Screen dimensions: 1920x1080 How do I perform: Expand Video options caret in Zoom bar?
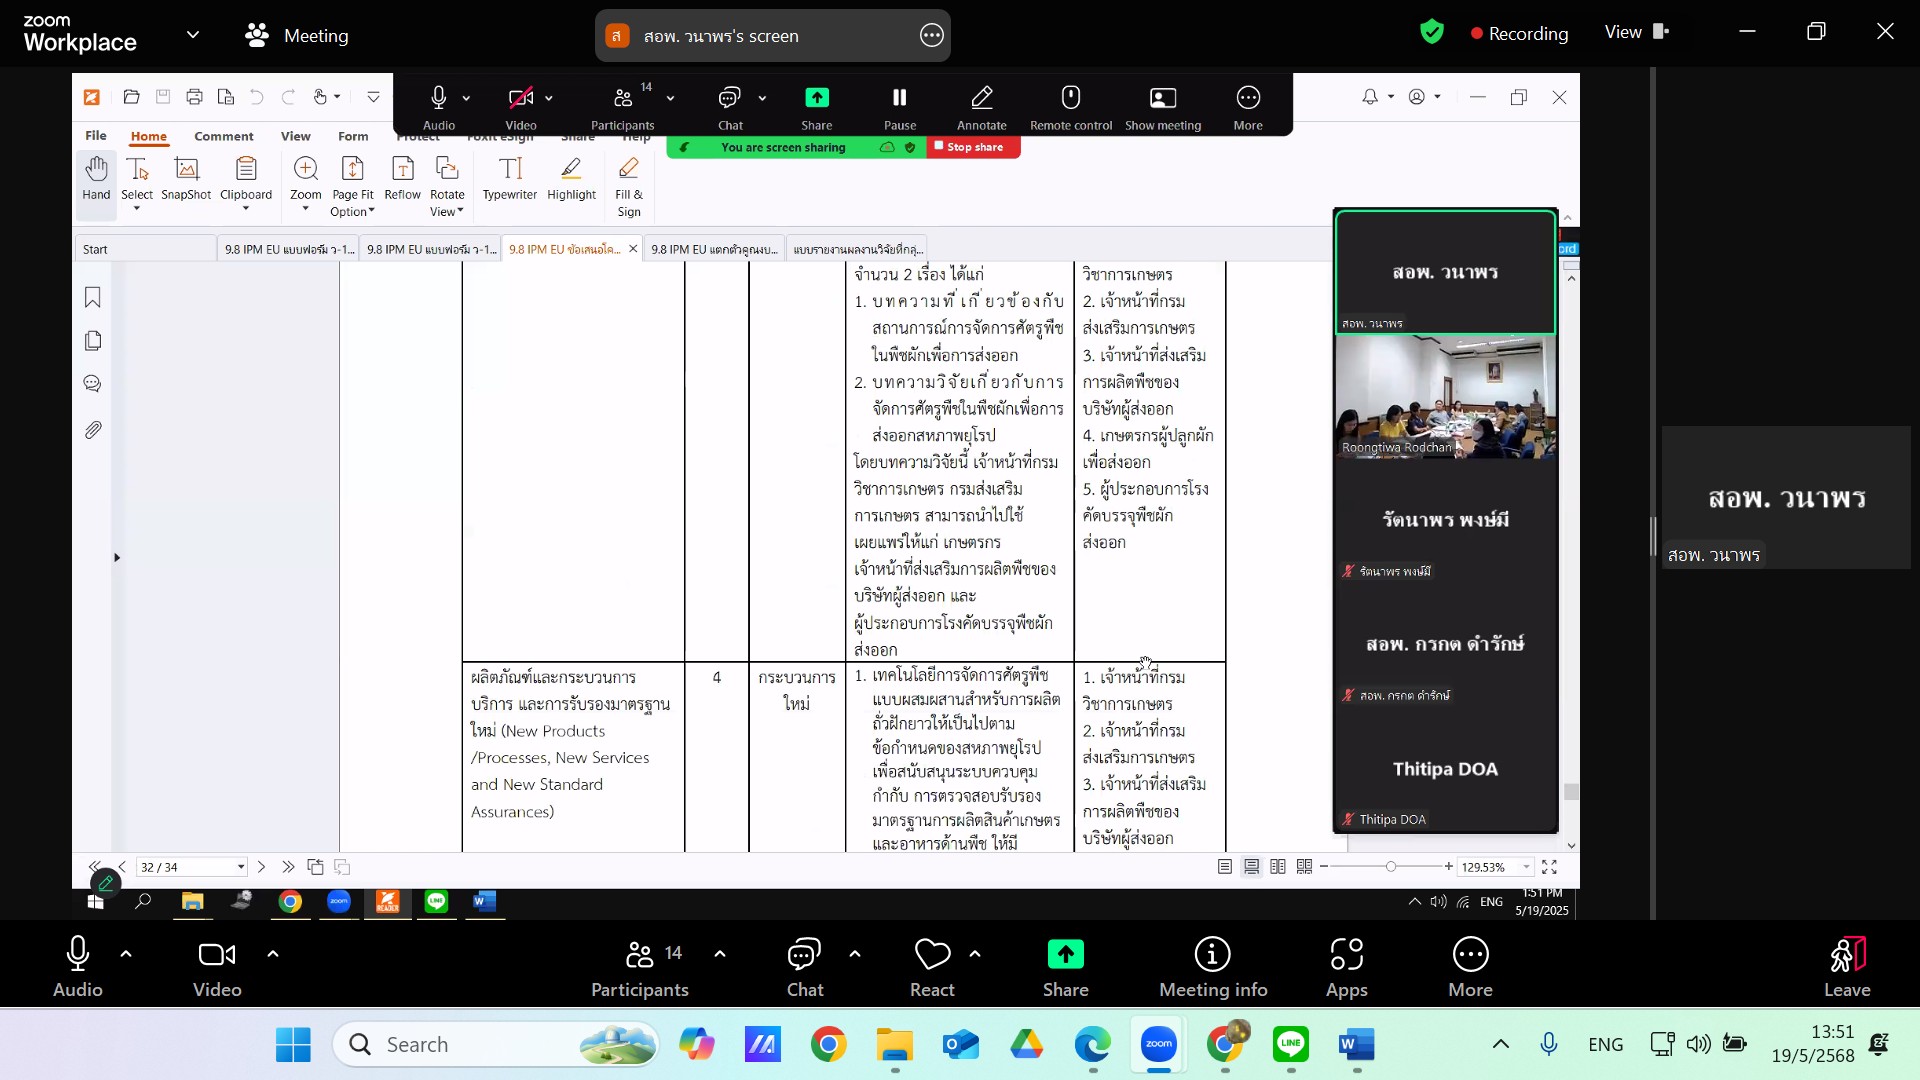click(272, 954)
